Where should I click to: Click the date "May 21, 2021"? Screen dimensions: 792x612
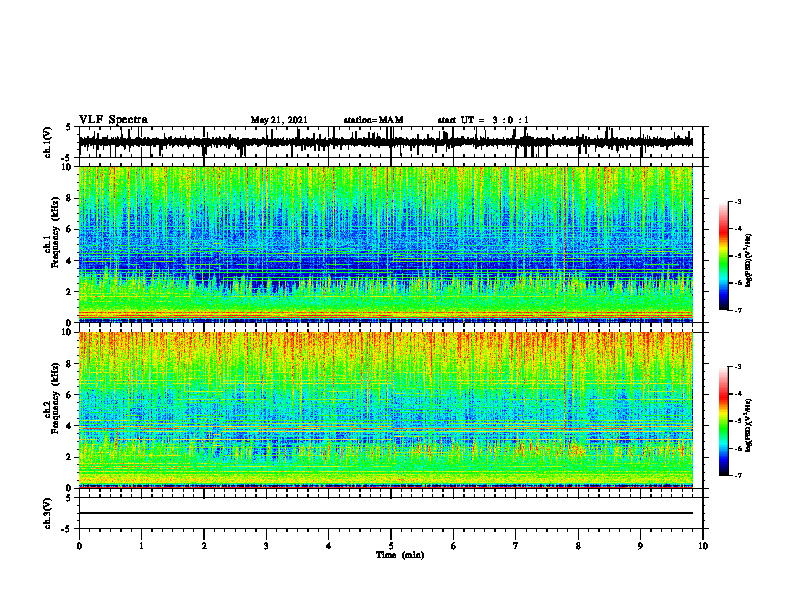tap(279, 120)
